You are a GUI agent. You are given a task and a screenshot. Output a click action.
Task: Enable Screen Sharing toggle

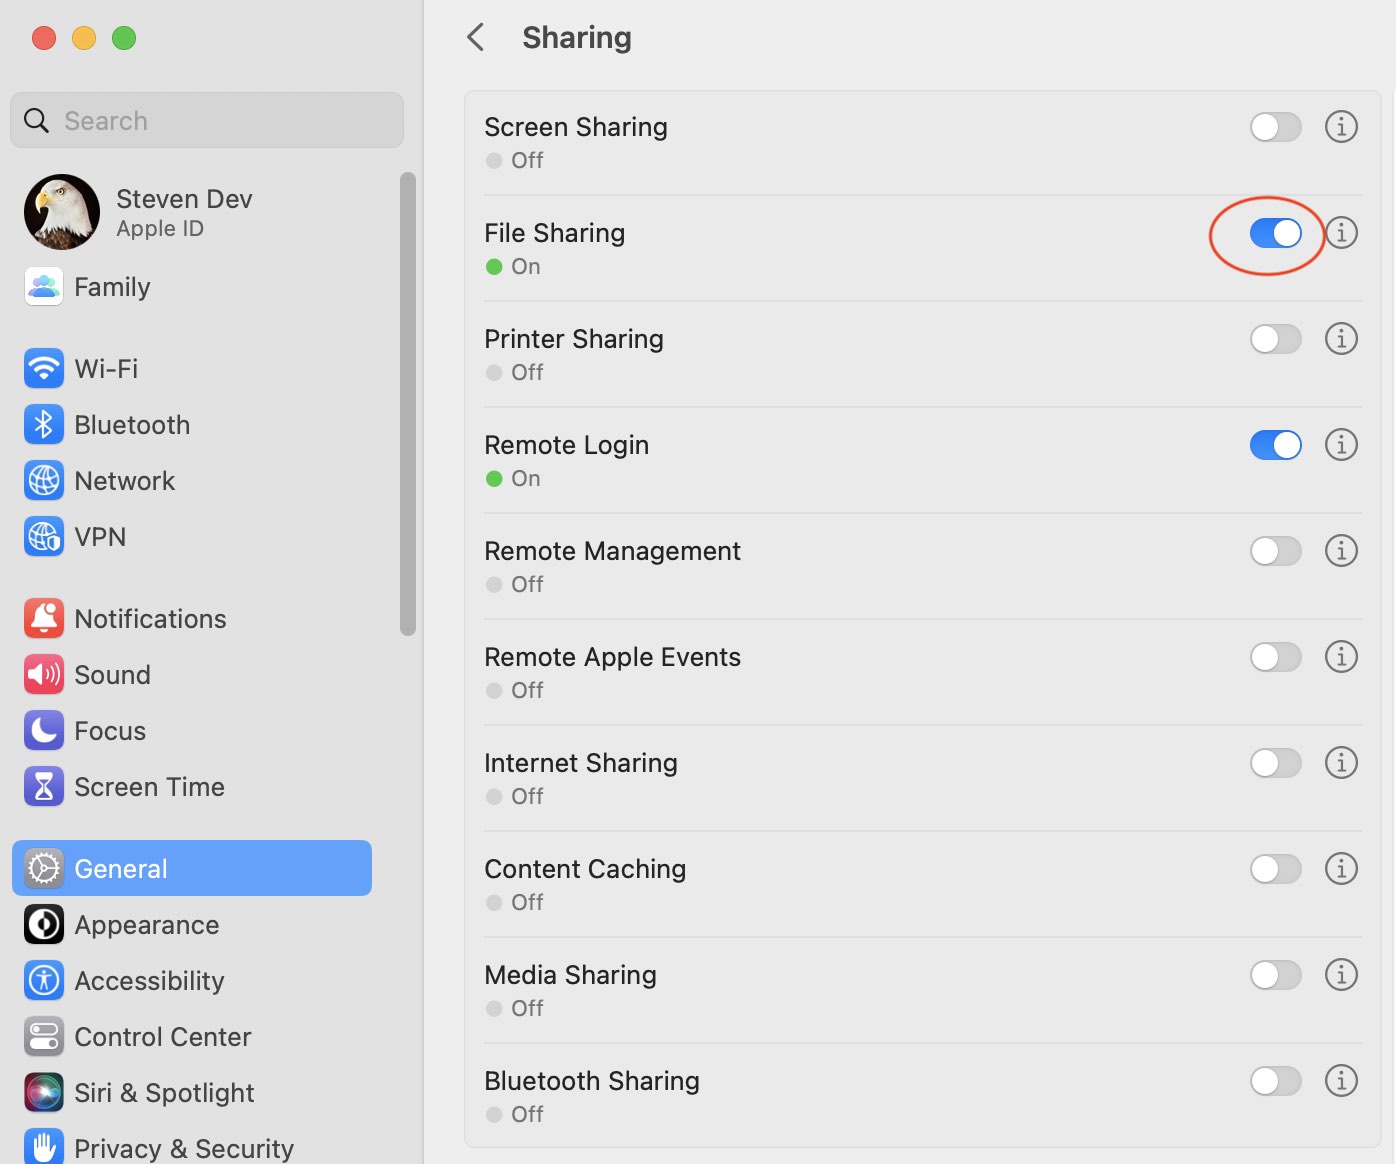1276,127
